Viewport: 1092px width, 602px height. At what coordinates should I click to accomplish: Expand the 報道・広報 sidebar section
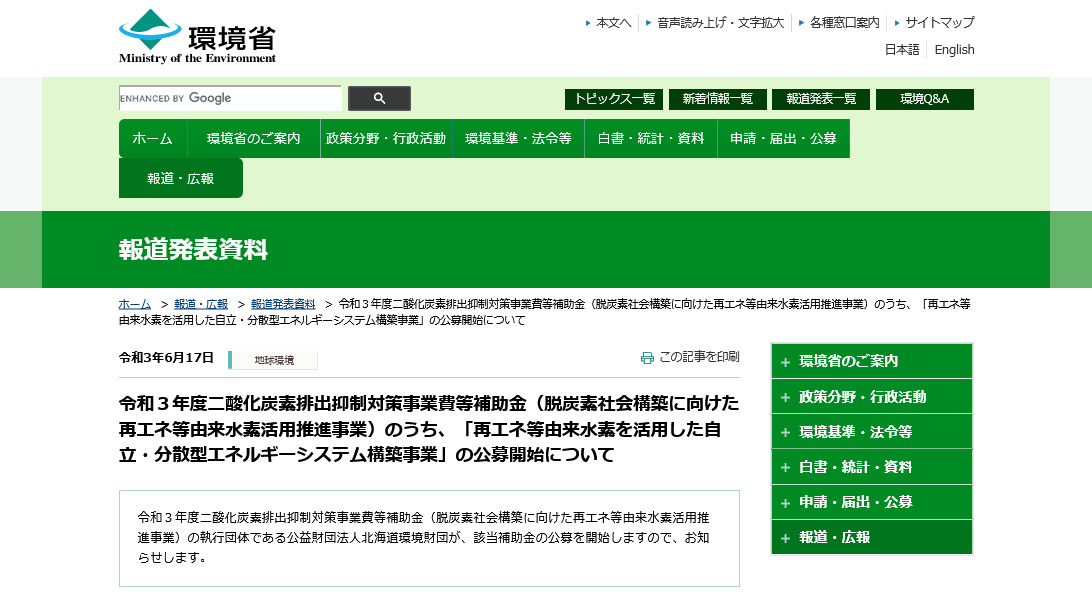[x=786, y=537]
